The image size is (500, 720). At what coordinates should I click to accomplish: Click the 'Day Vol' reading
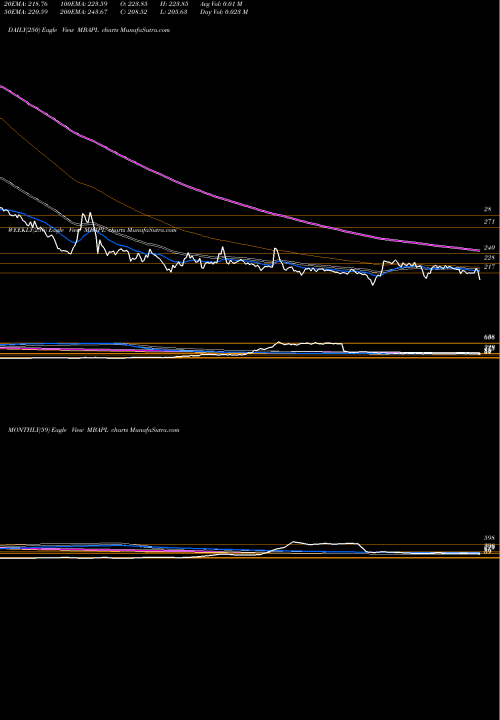pos(224,12)
